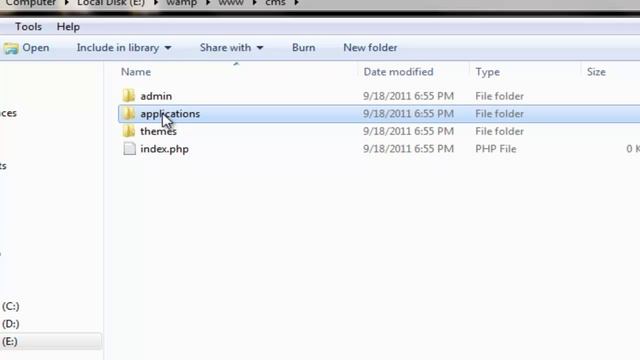Sort by the Type column header
The height and width of the screenshot is (360, 640).
click(x=487, y=72)
